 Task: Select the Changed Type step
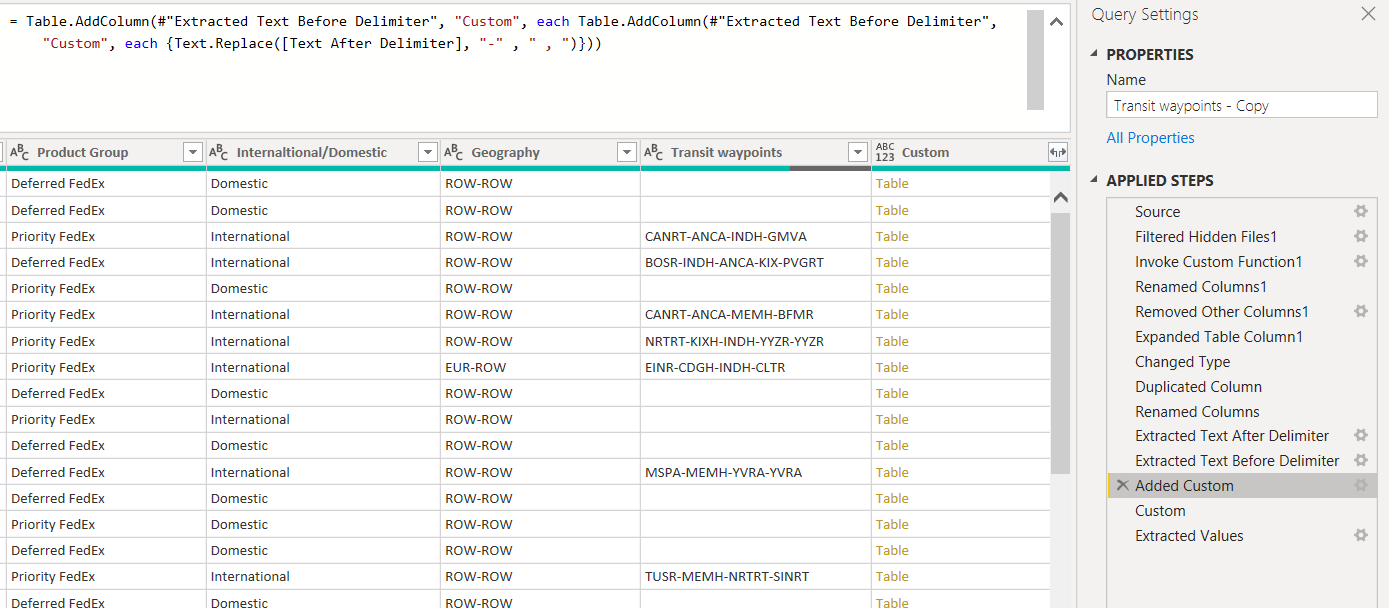click(1182, 361)
